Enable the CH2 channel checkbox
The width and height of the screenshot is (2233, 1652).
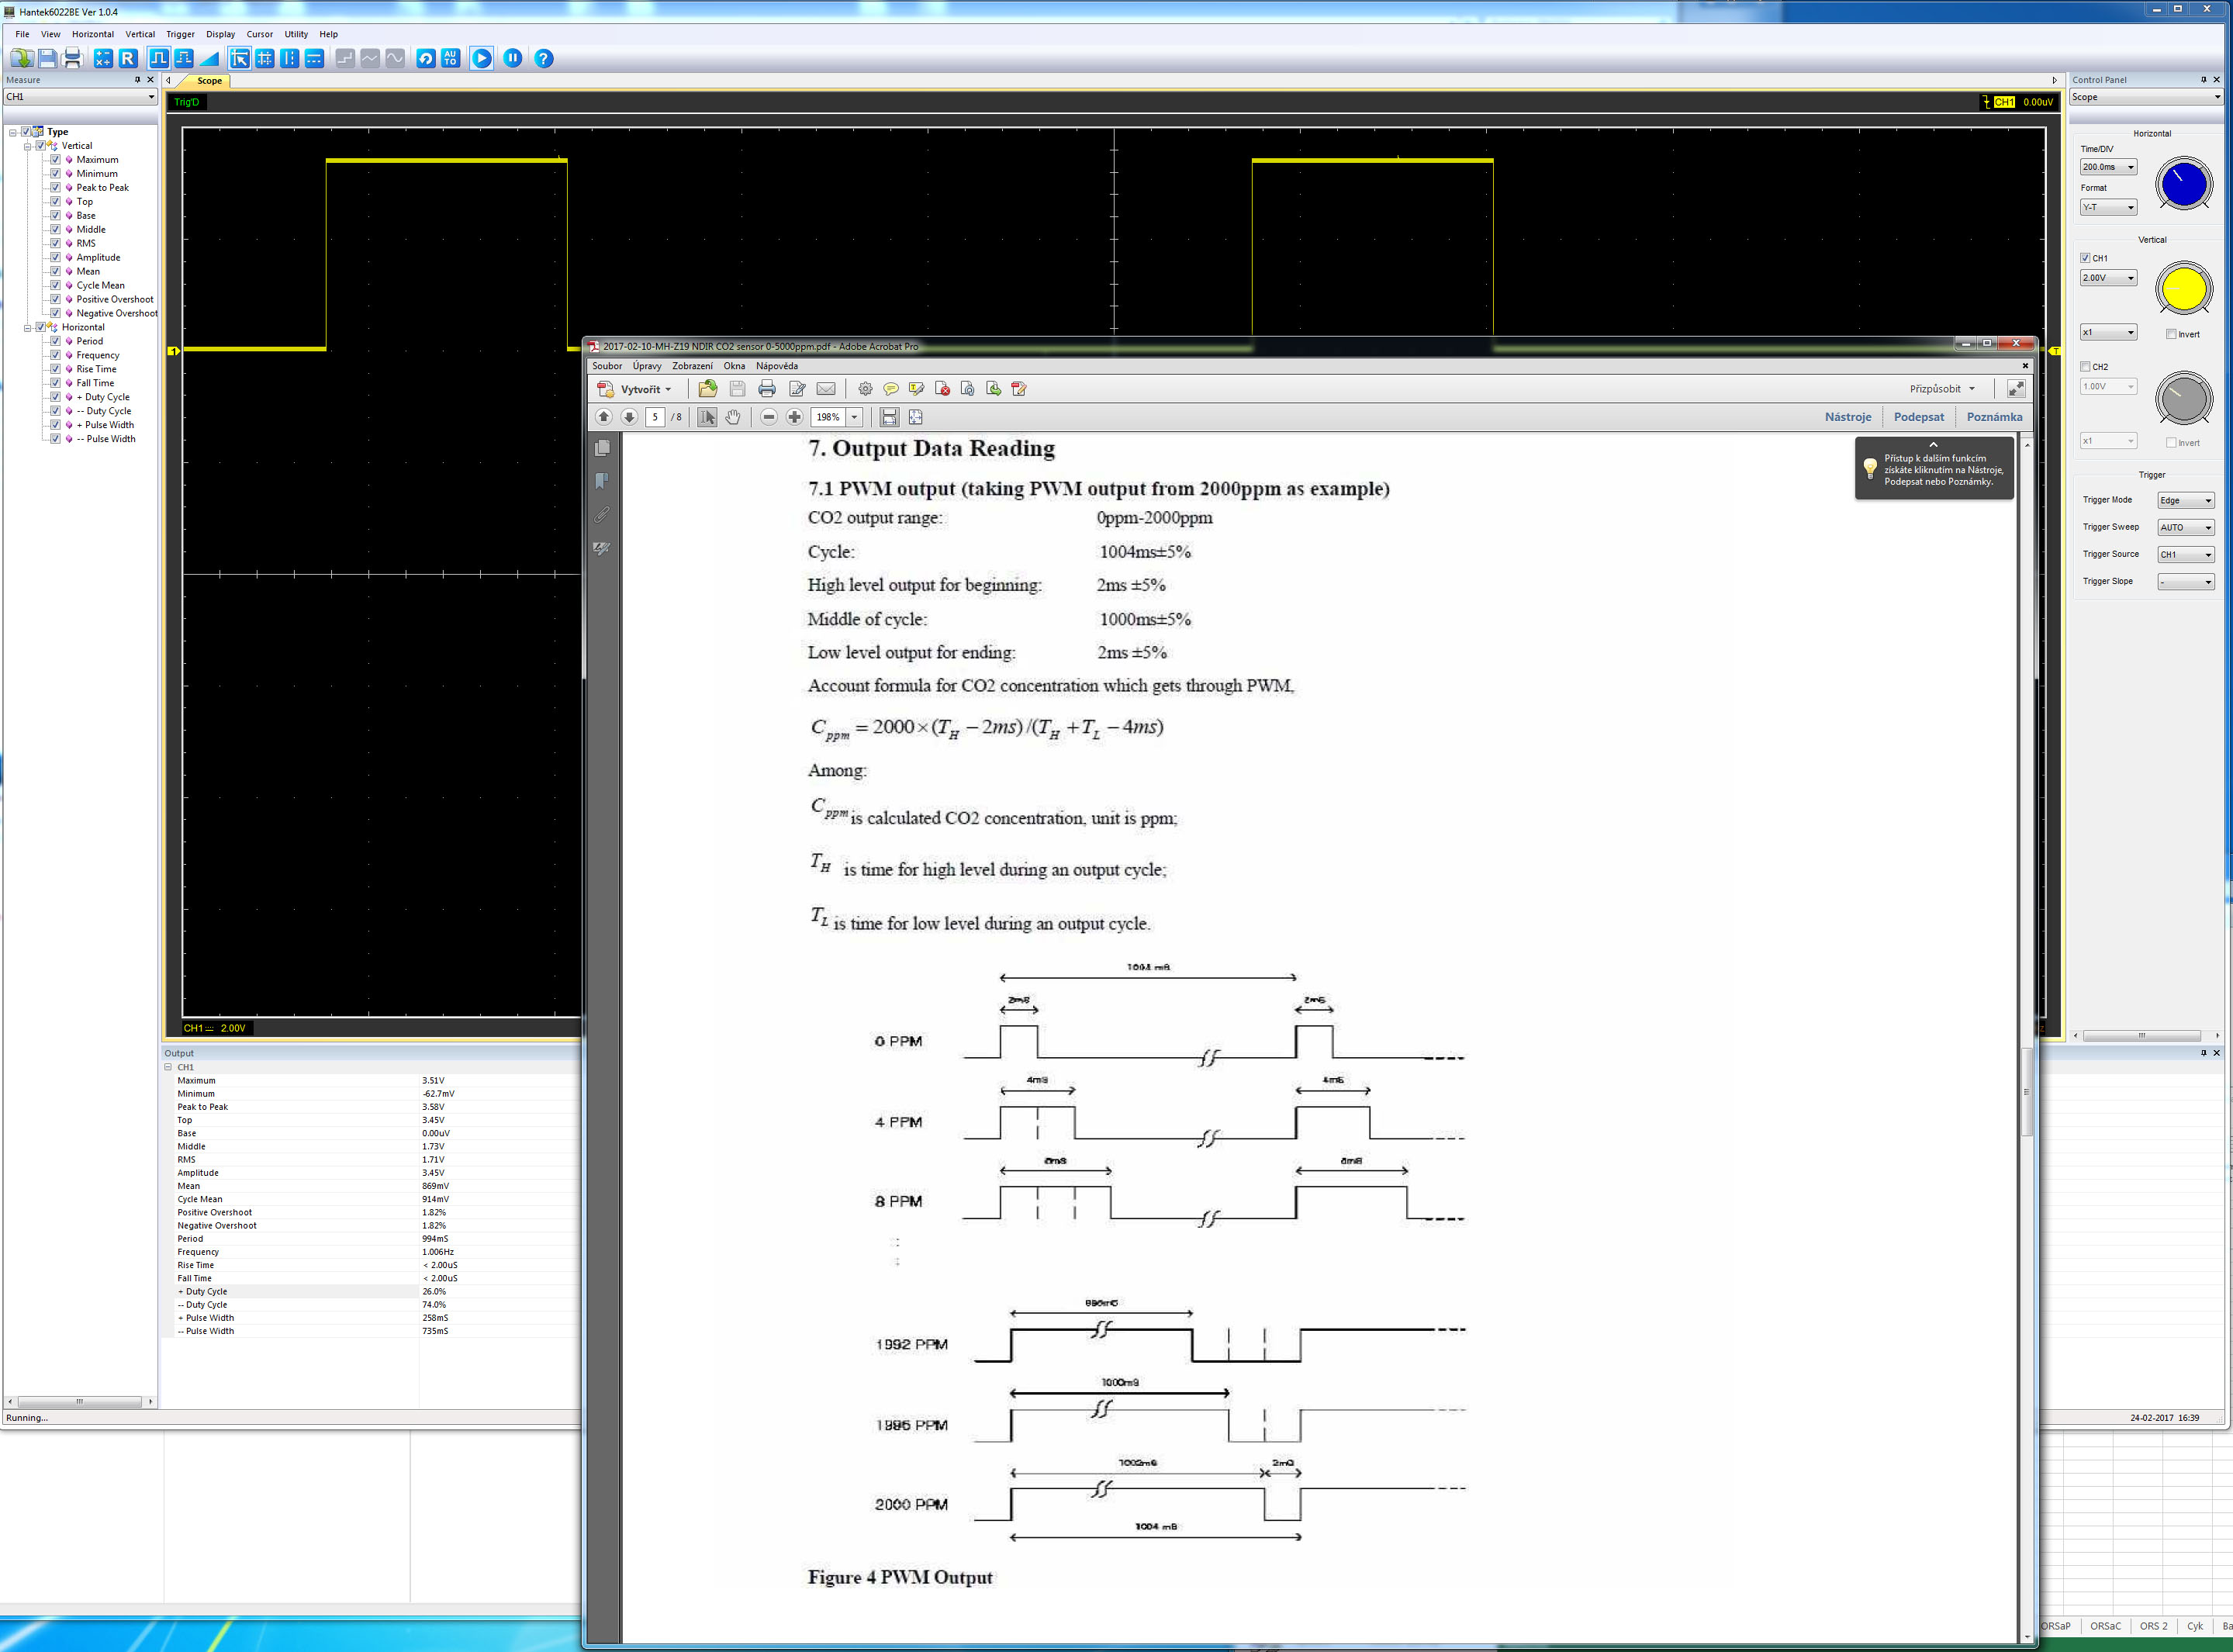pos(2085,366)
